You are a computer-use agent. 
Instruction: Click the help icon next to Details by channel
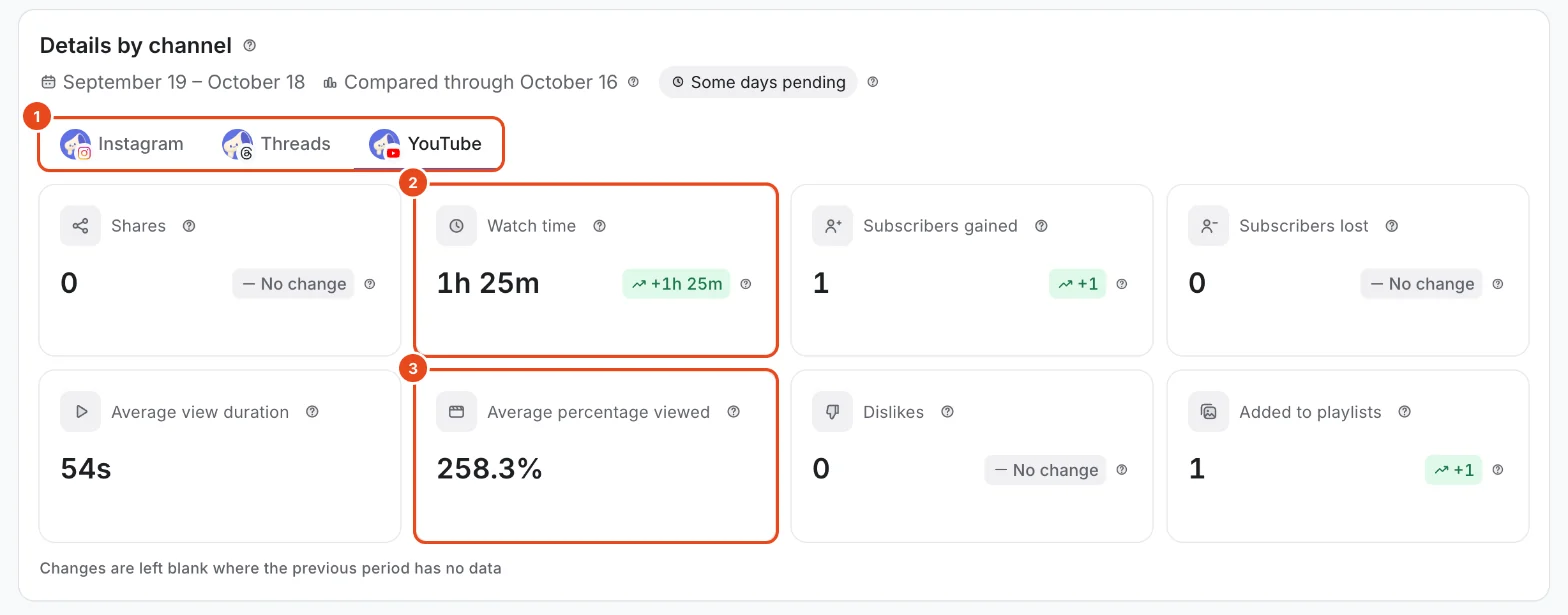tap(250, 46)
